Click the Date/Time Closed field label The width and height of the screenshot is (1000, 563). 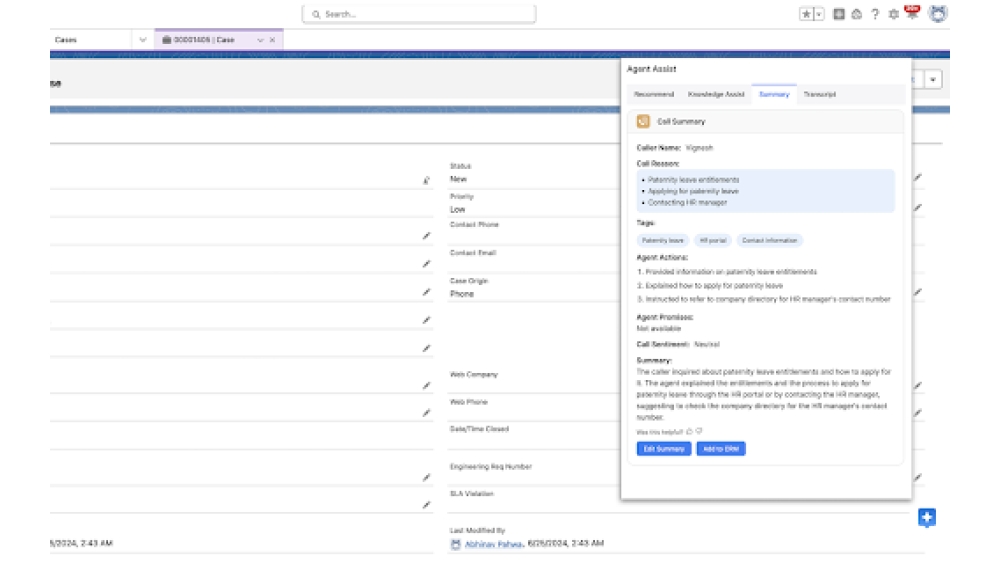pyautogui.click(x=479, y=429)
